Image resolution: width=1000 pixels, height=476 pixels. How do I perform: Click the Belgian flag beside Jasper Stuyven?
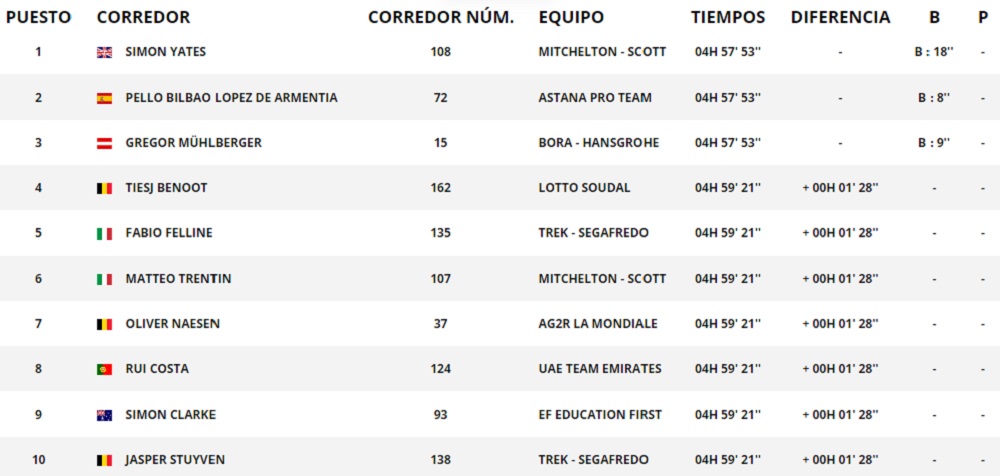[104, 460]
